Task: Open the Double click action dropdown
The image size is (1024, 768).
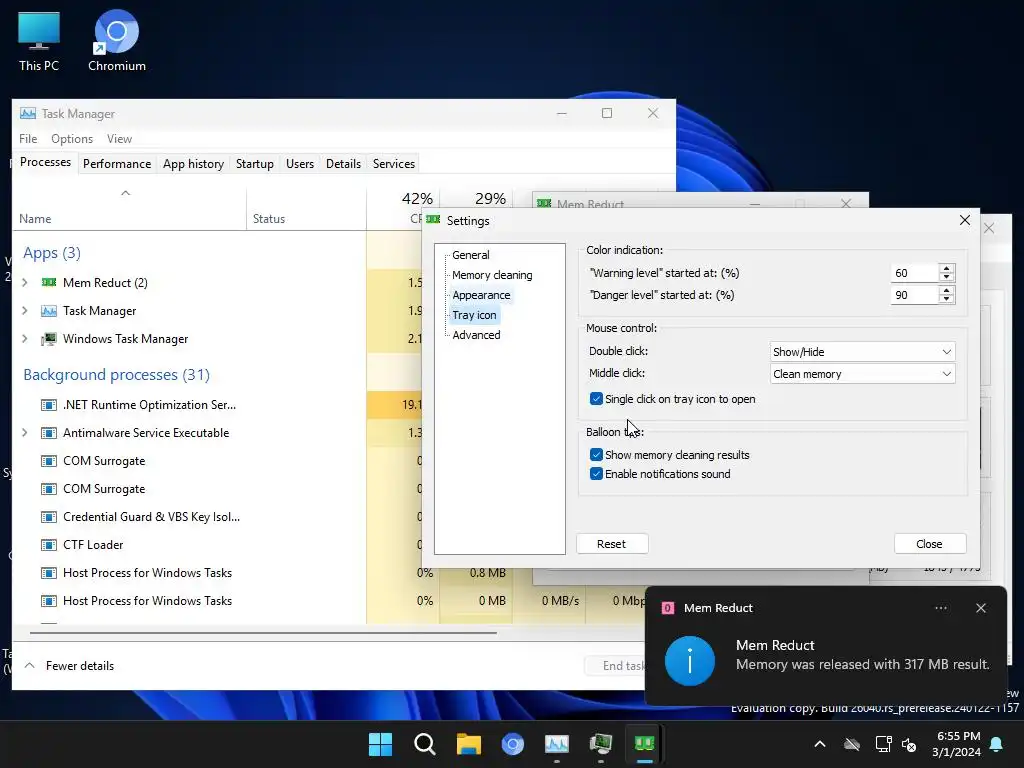Action: 862,352
